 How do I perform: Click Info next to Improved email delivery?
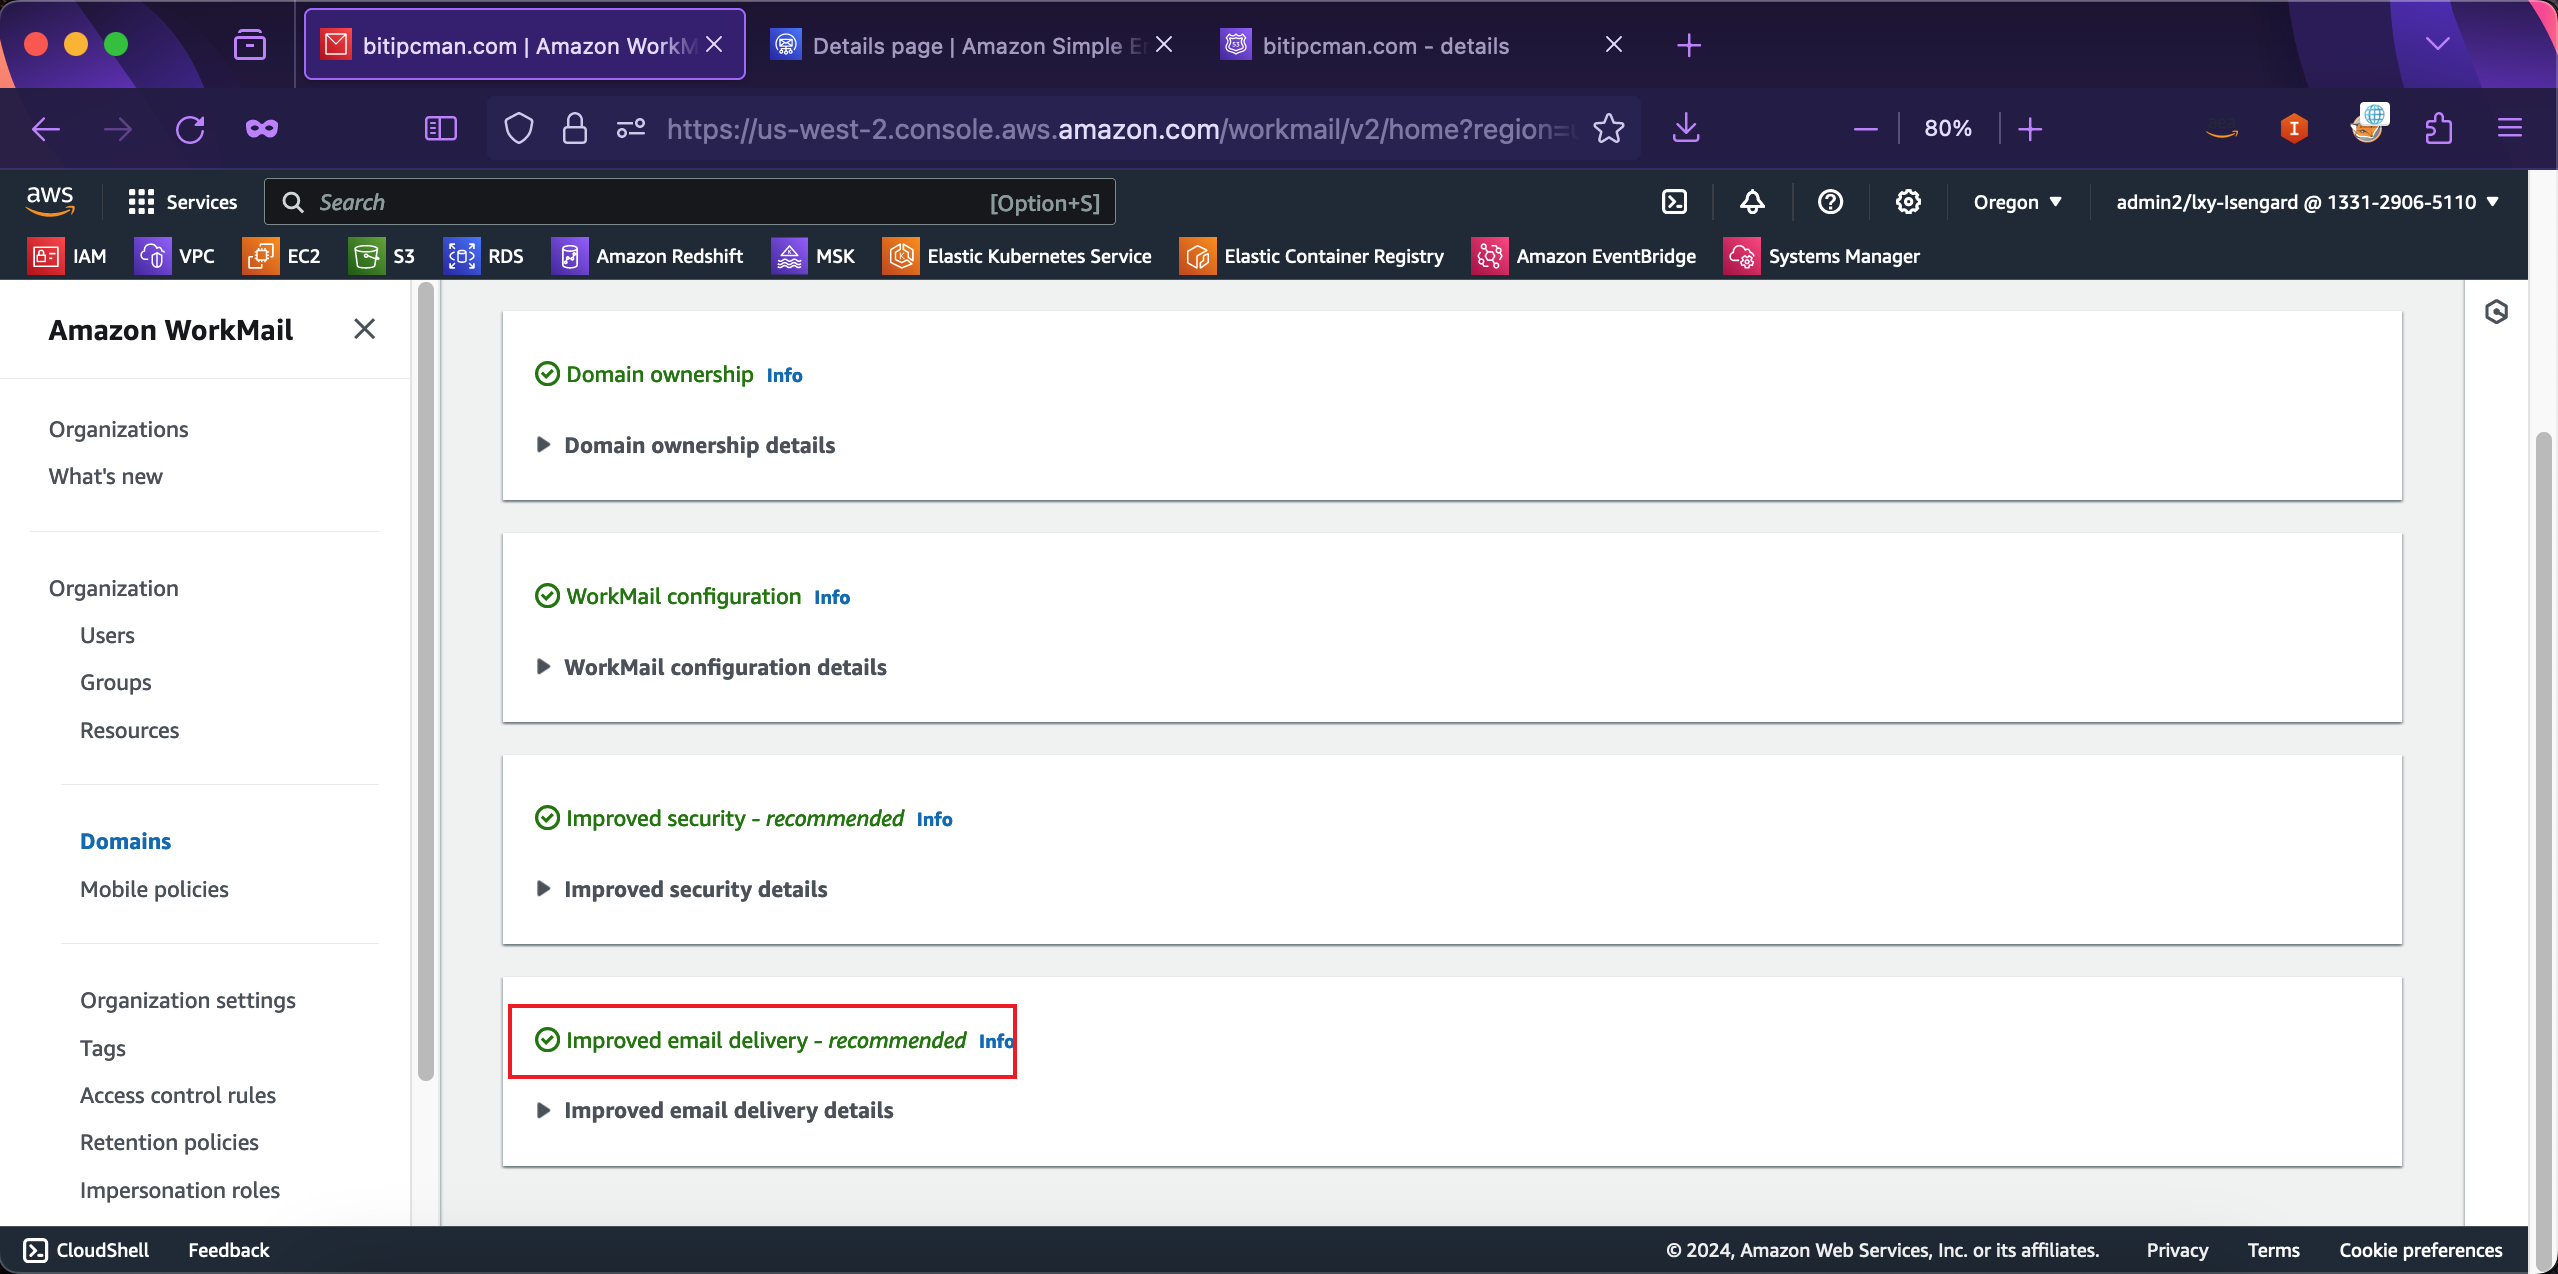995,1041
